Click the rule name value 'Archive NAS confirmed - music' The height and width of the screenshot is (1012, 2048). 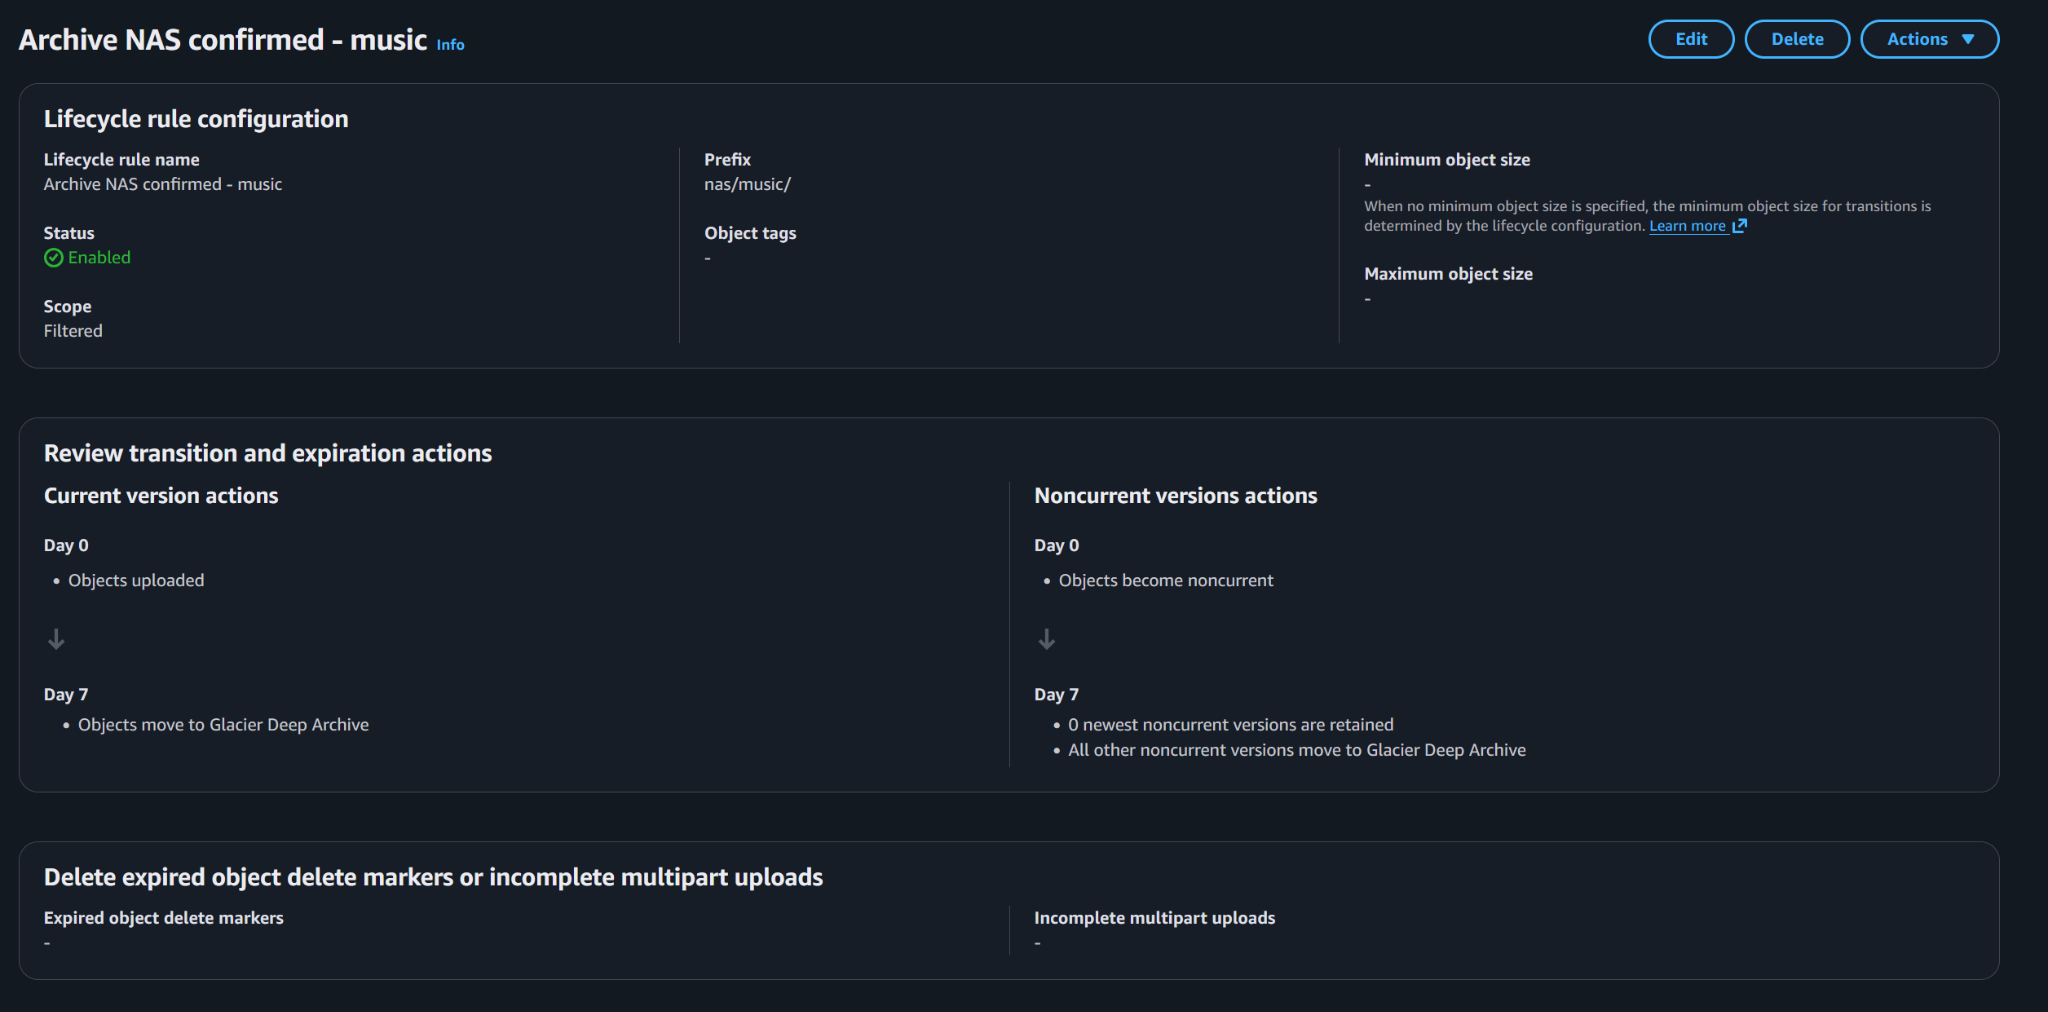click(x=163, y=184)
